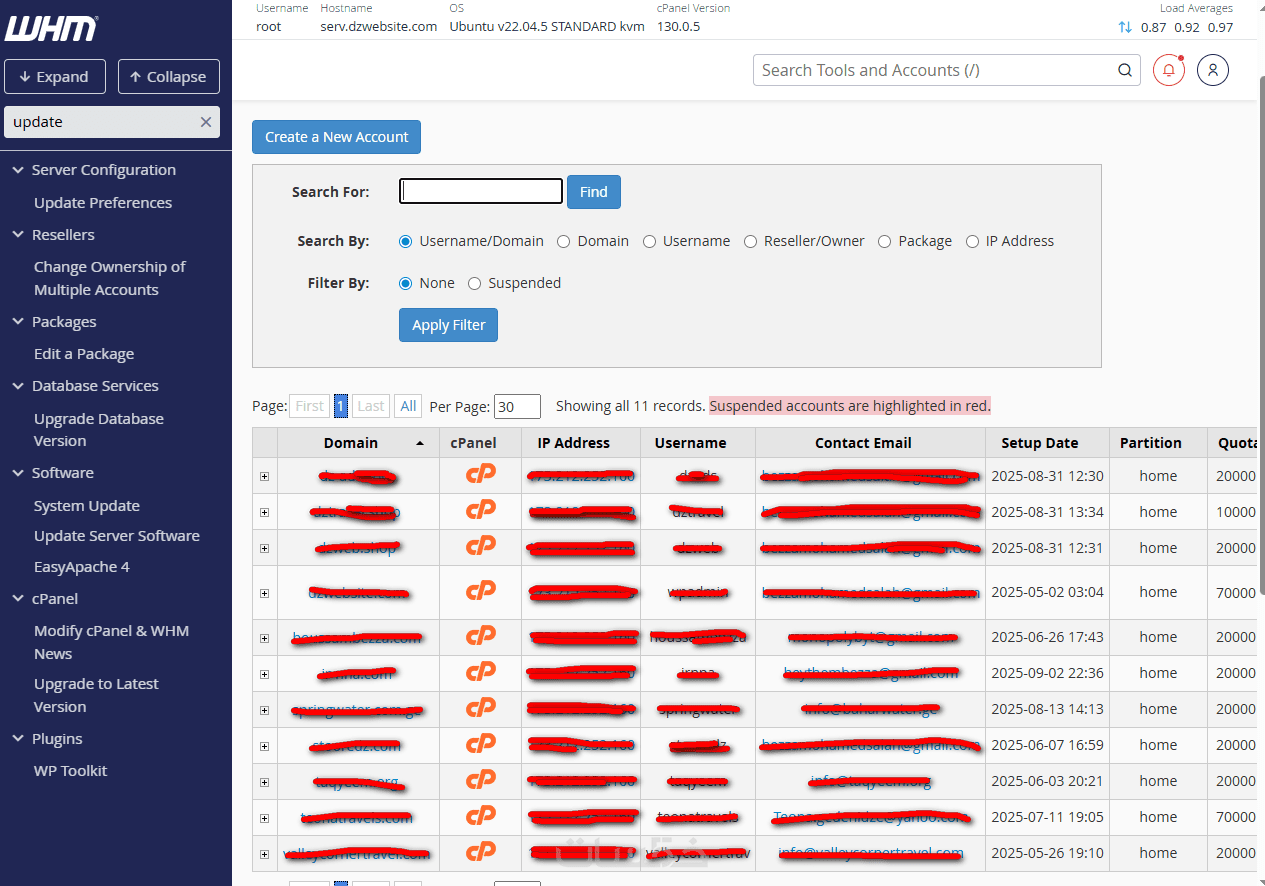
Task: Click Create a New Account
Action: pyautogui.click(x=336, y=137)
